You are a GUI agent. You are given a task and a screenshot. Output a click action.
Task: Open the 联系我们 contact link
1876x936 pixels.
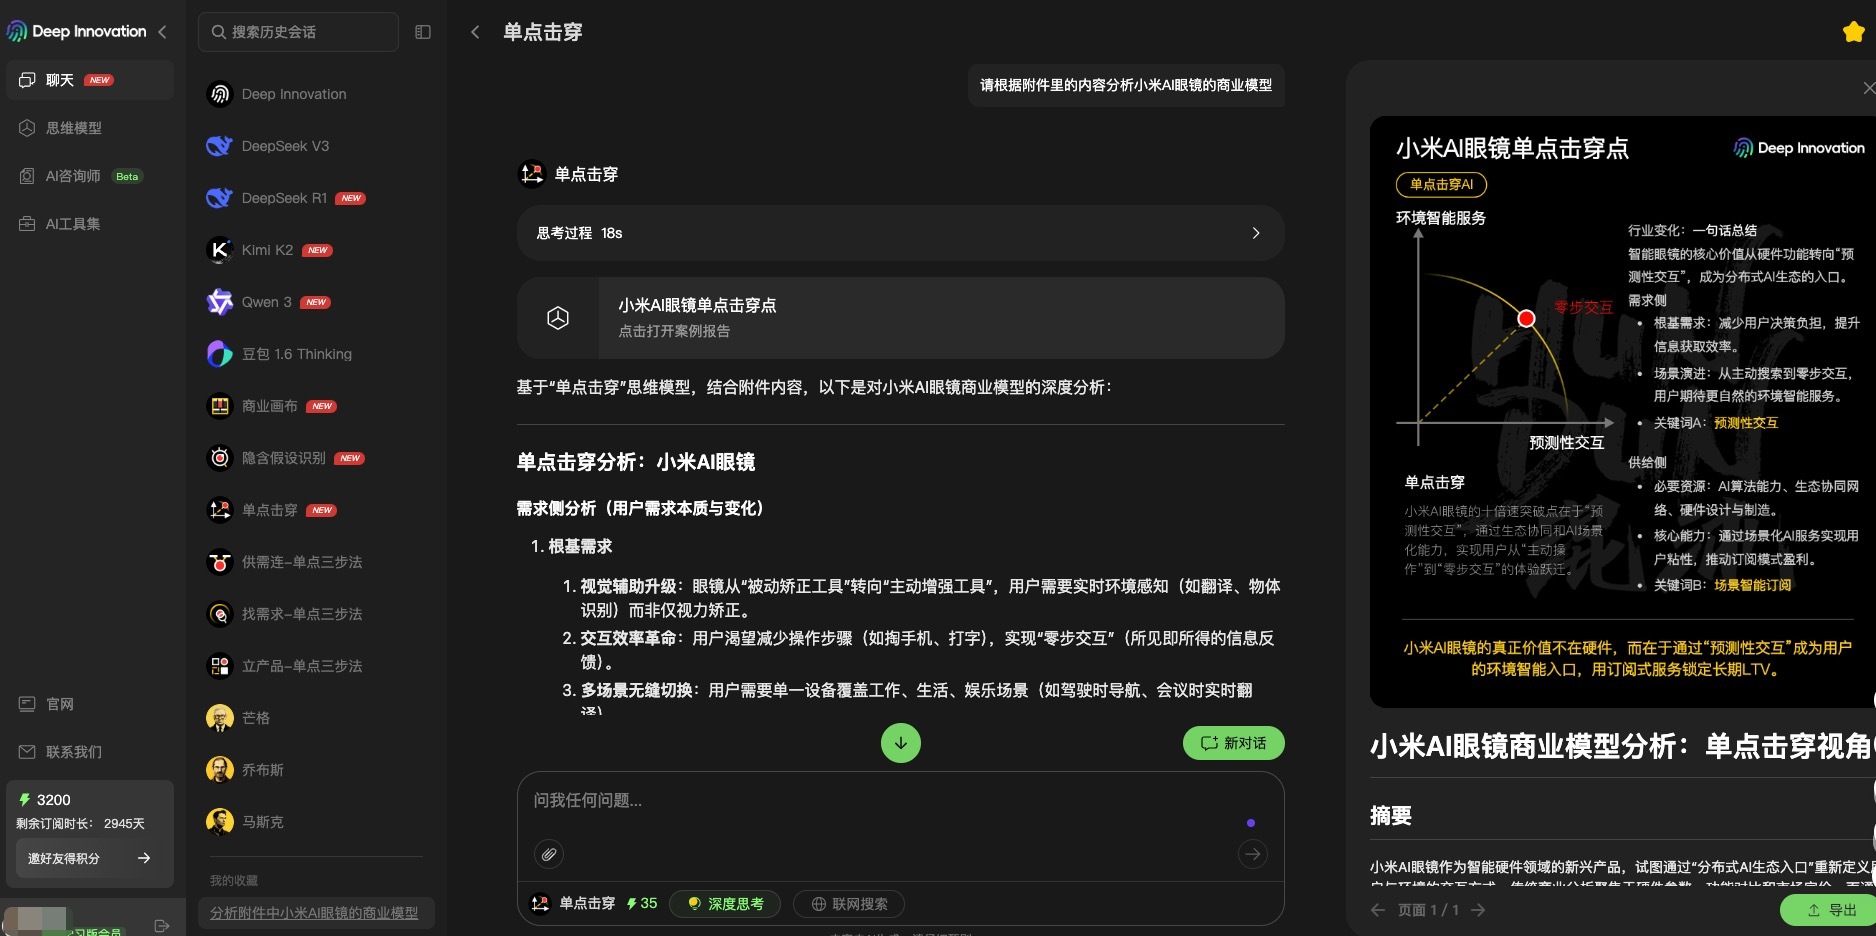[x=90, y=752]
